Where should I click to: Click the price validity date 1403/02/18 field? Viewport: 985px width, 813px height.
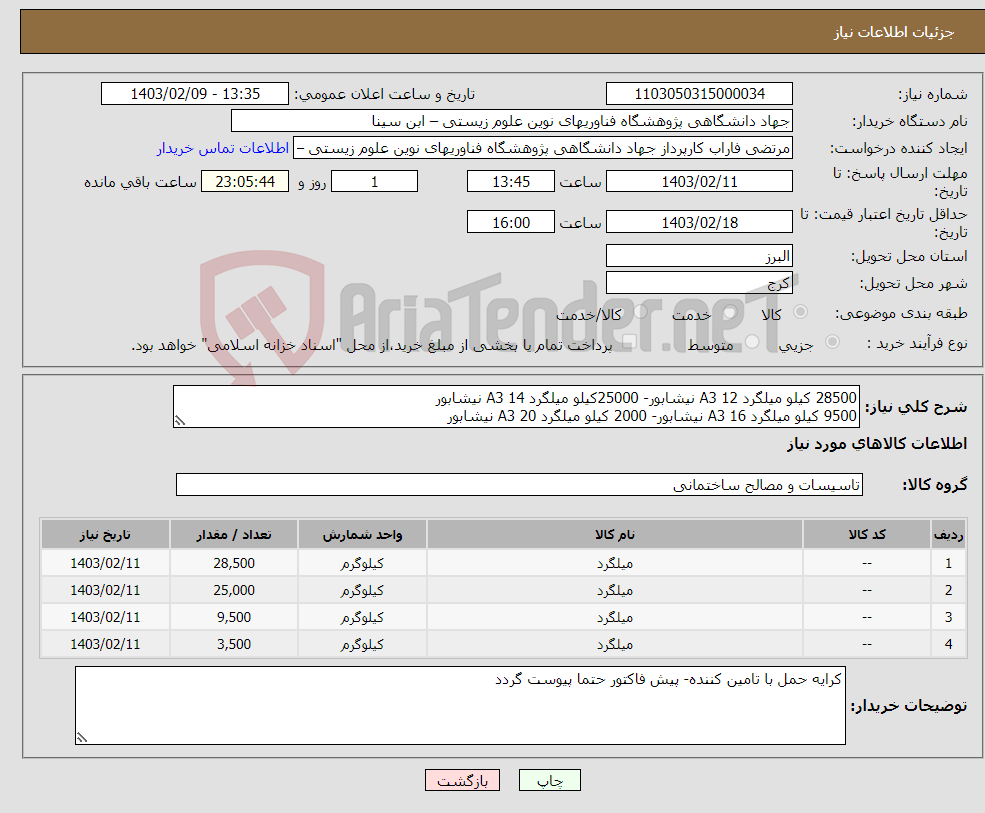pos(699,222)
